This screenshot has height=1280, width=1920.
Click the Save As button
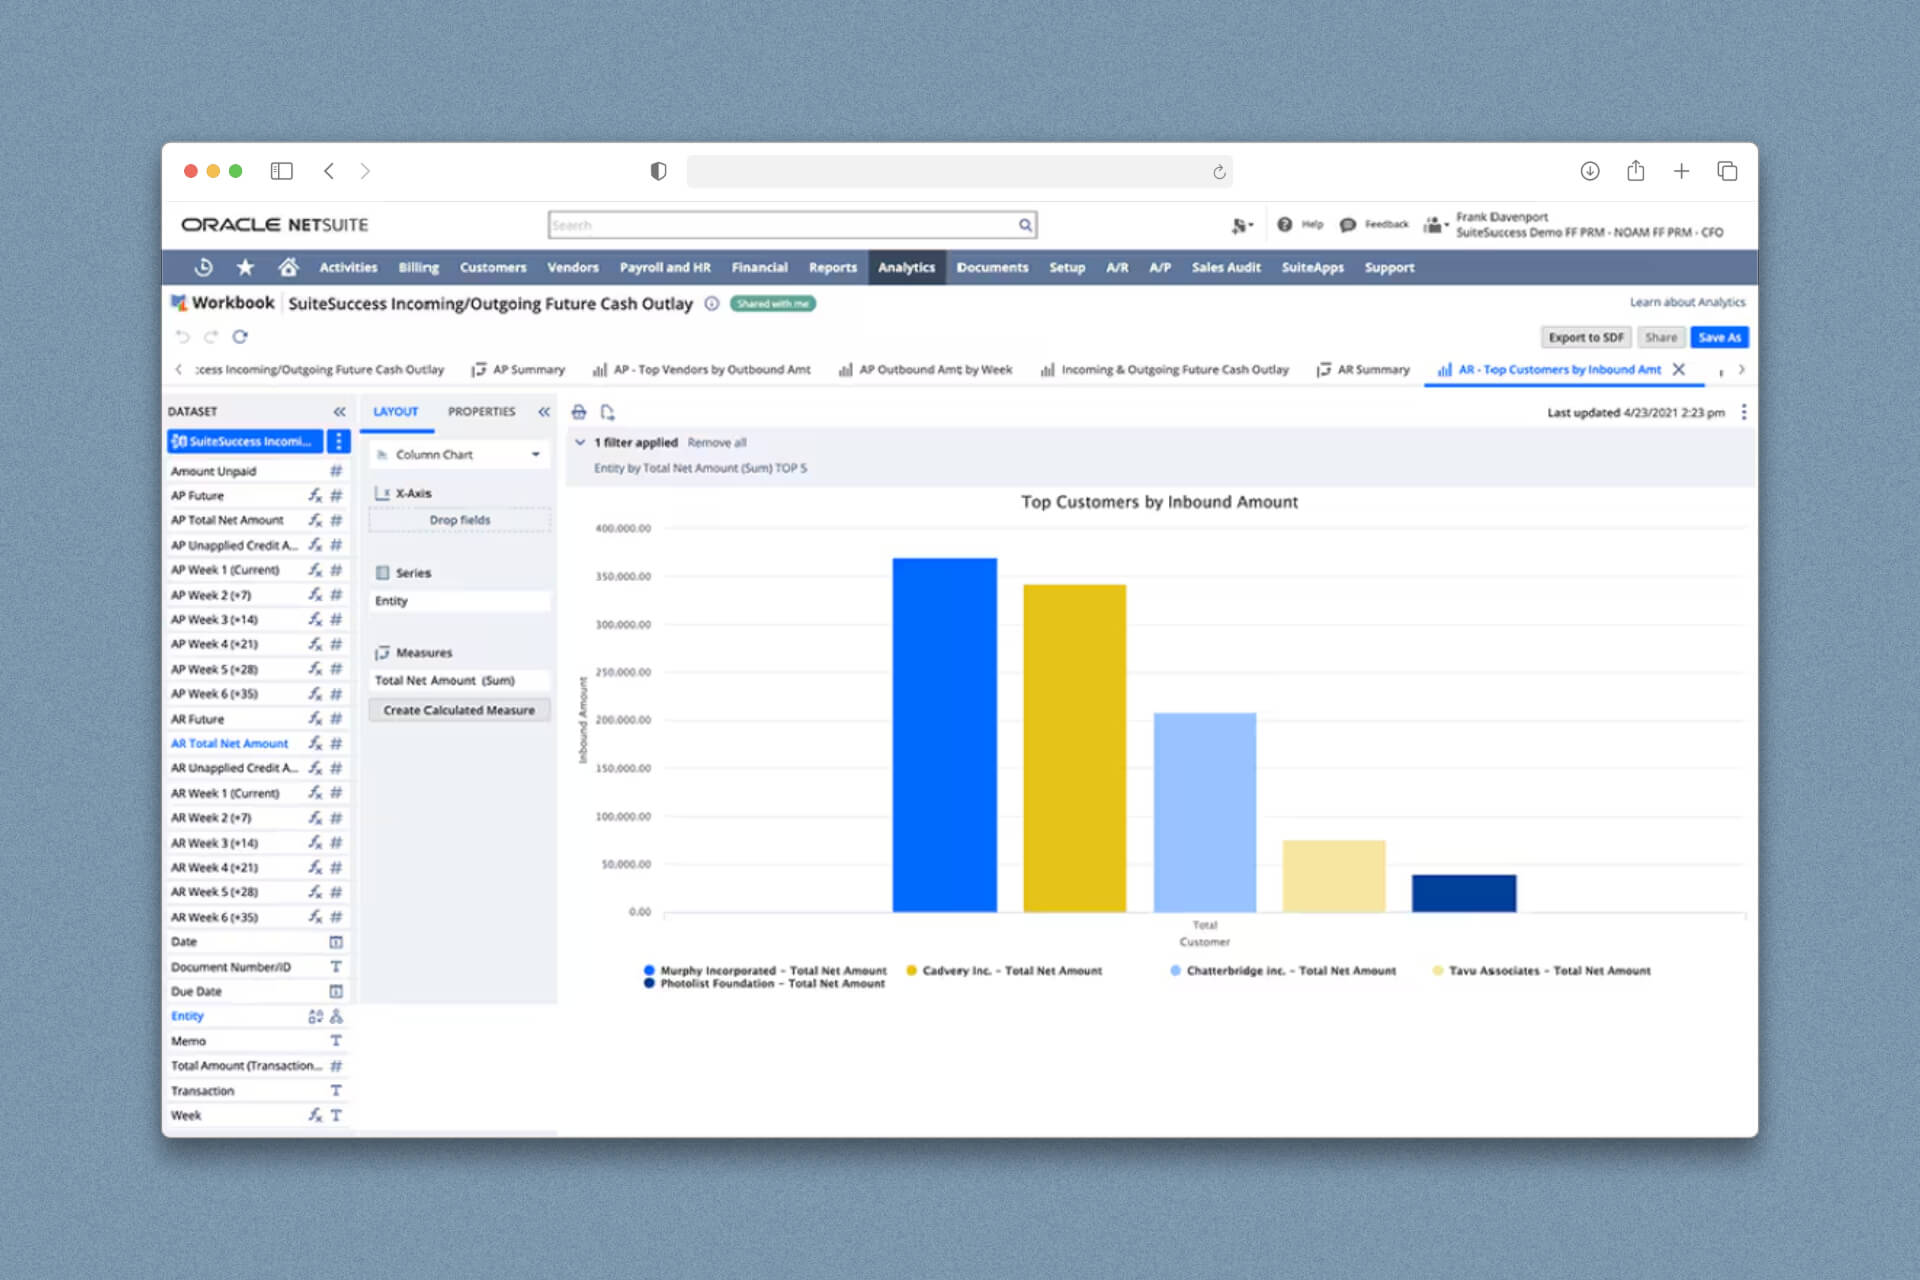click(x=1720, y=338)
